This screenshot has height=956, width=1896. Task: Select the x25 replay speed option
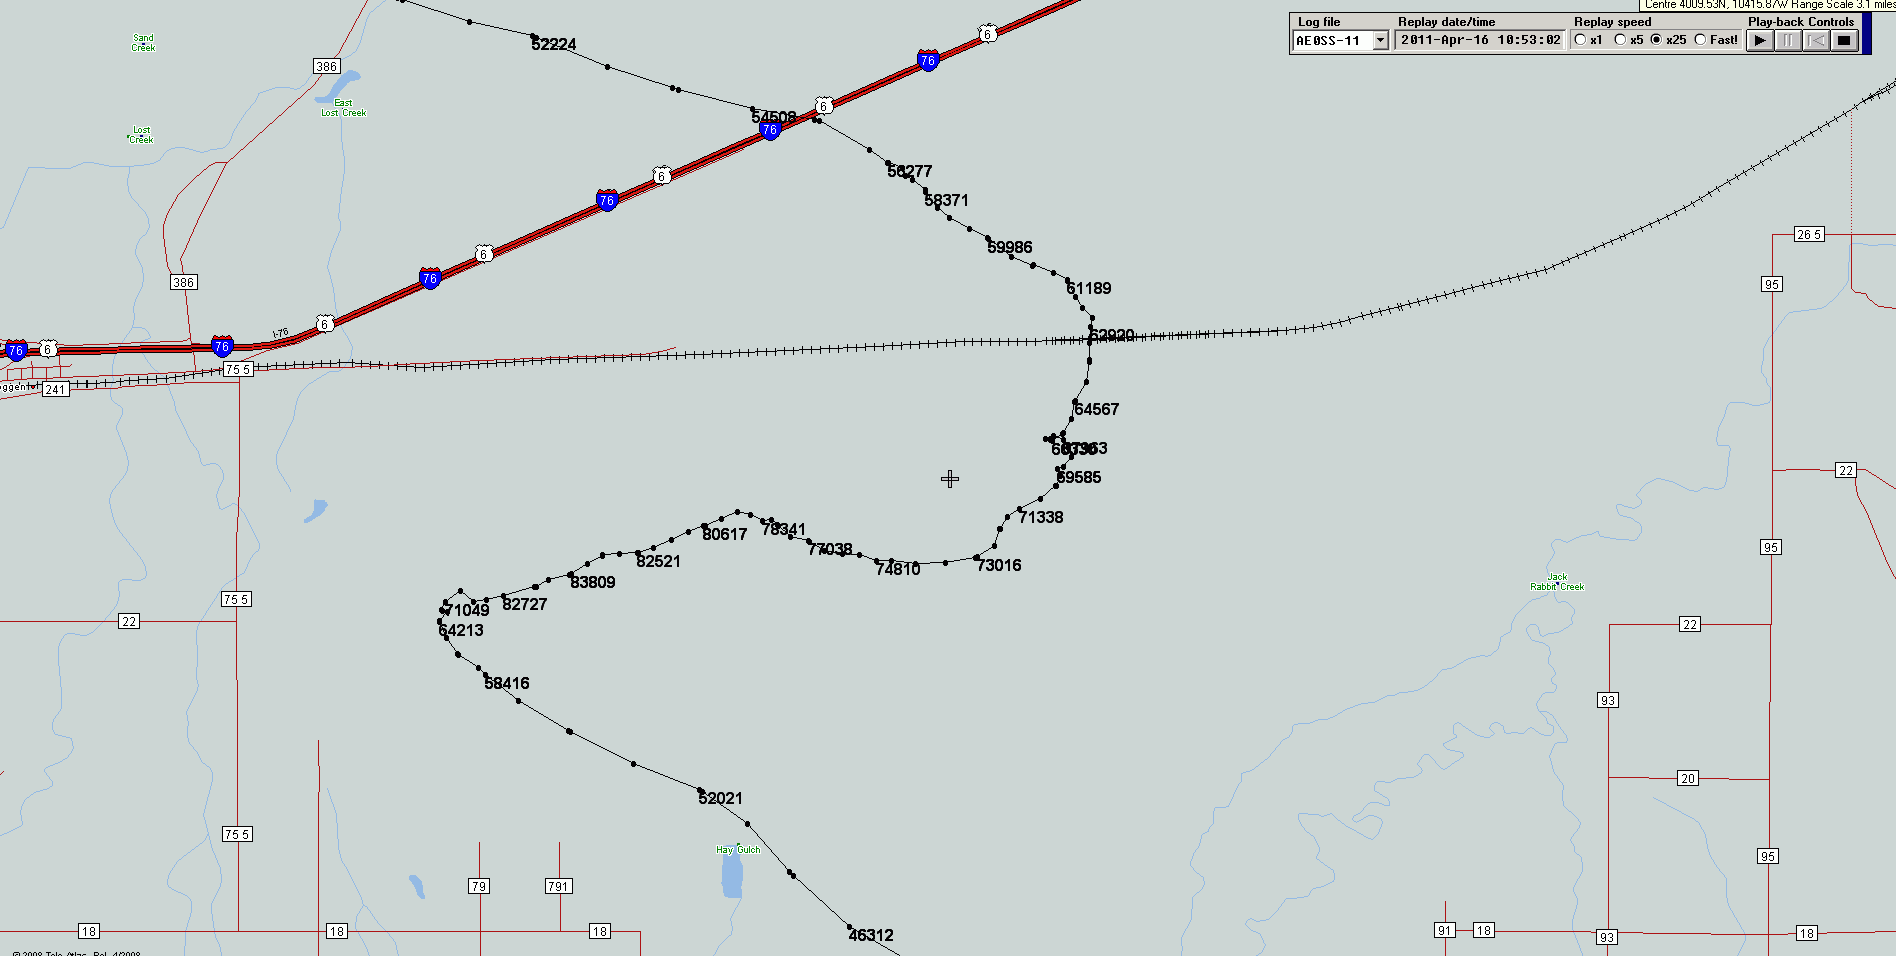click(1656, 40)
